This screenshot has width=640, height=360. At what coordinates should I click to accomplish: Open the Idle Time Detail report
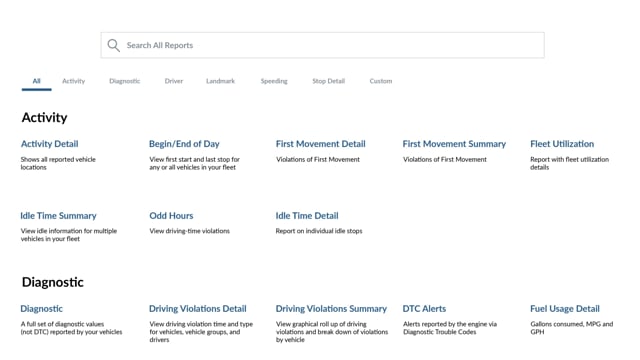(x=307, y=216)
